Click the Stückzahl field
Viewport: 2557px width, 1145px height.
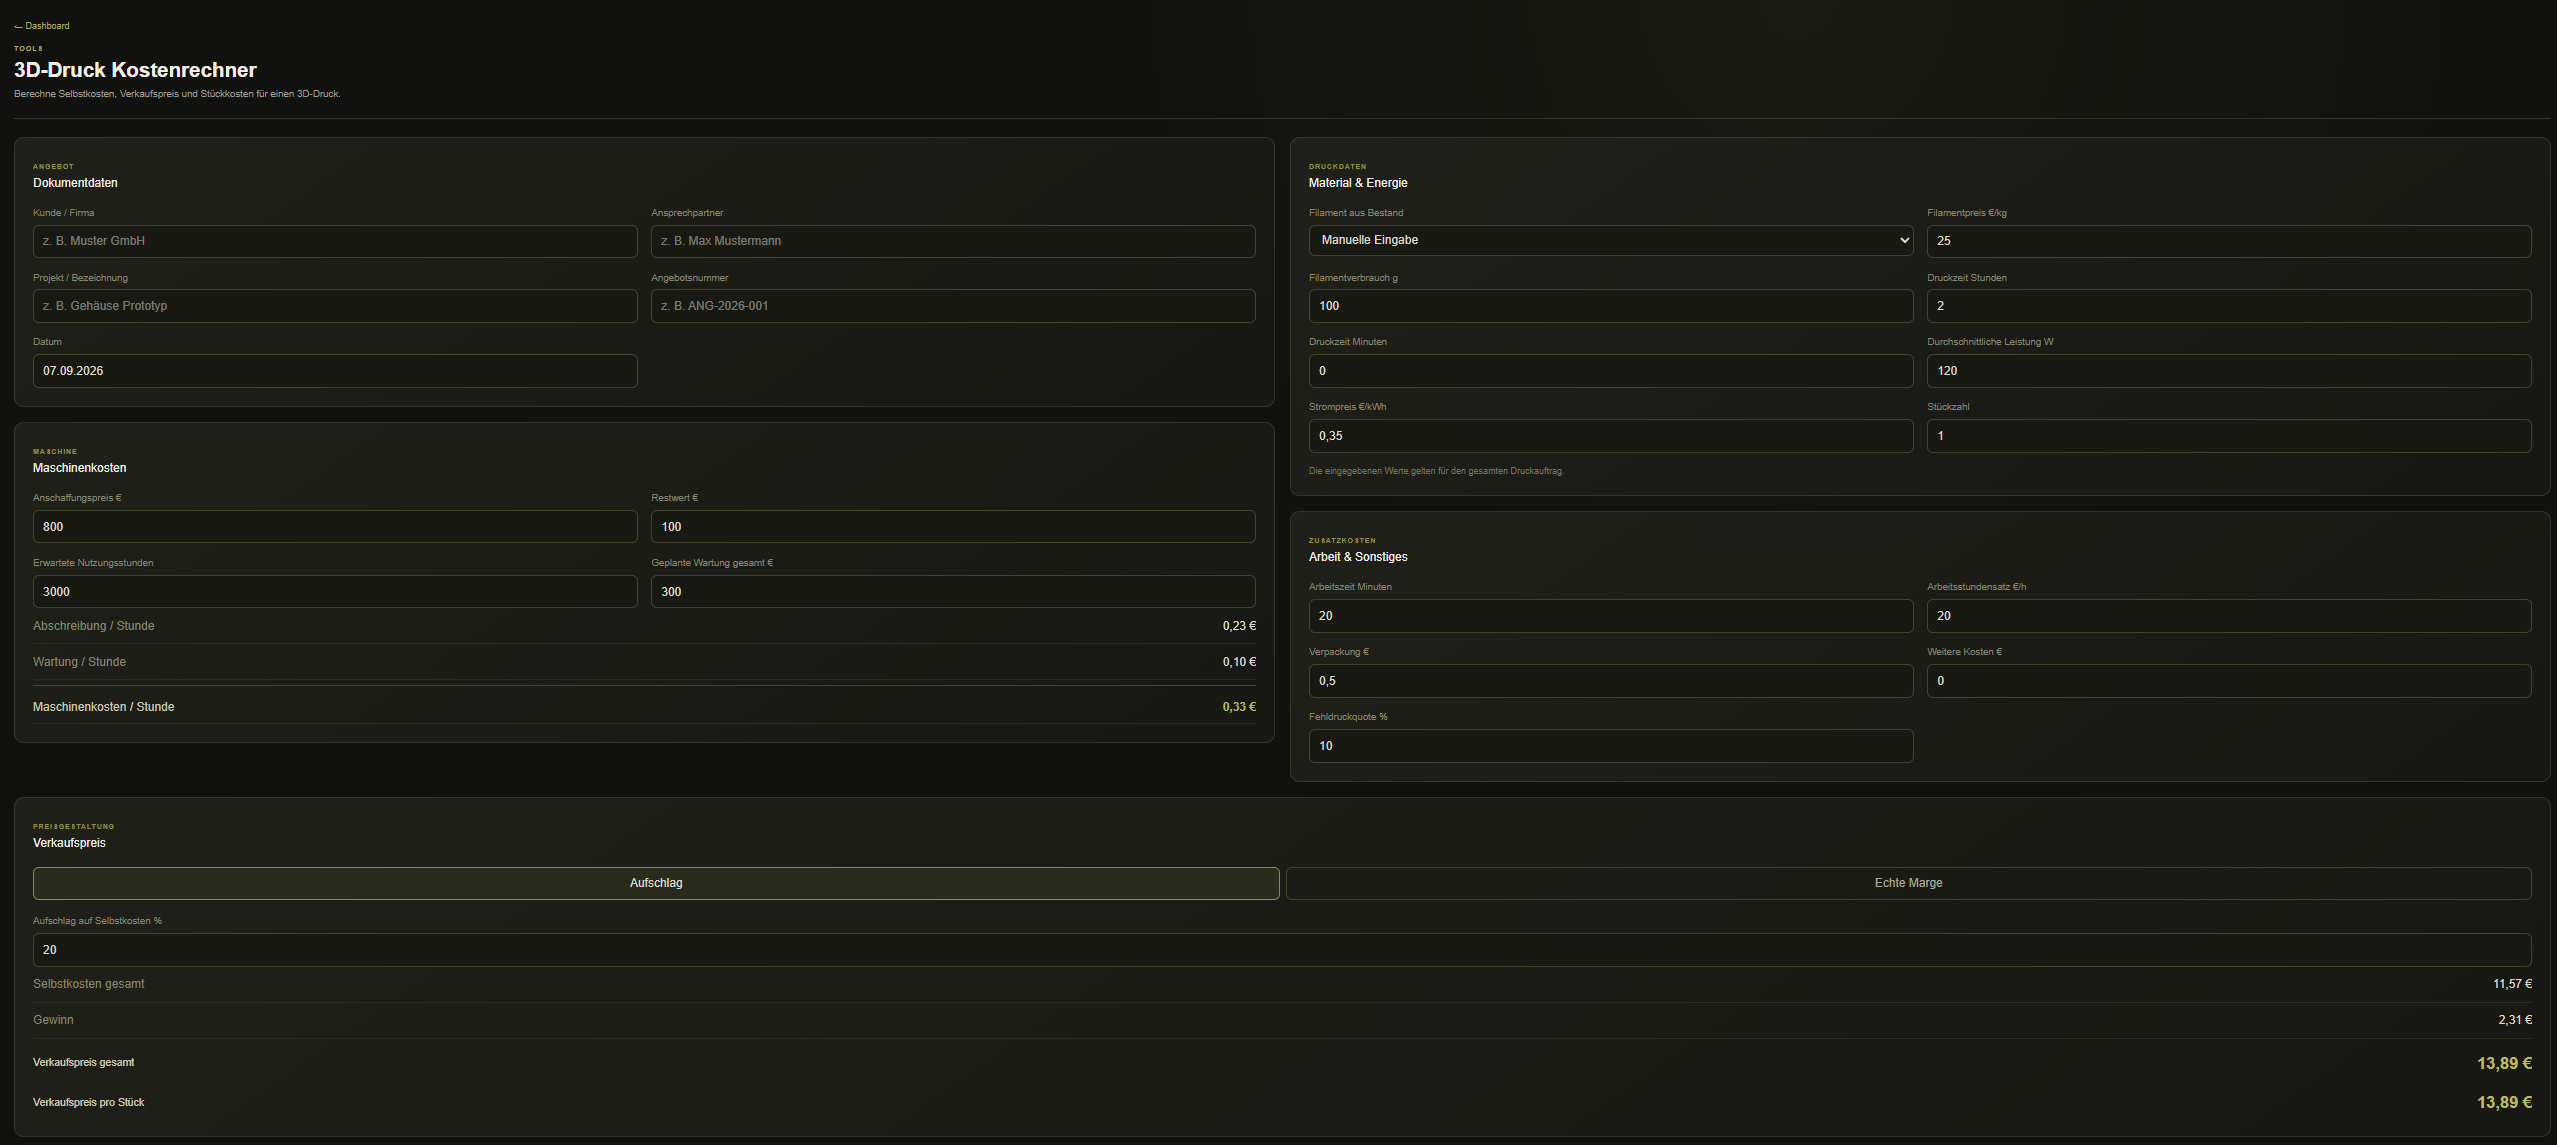point(2229,436)
